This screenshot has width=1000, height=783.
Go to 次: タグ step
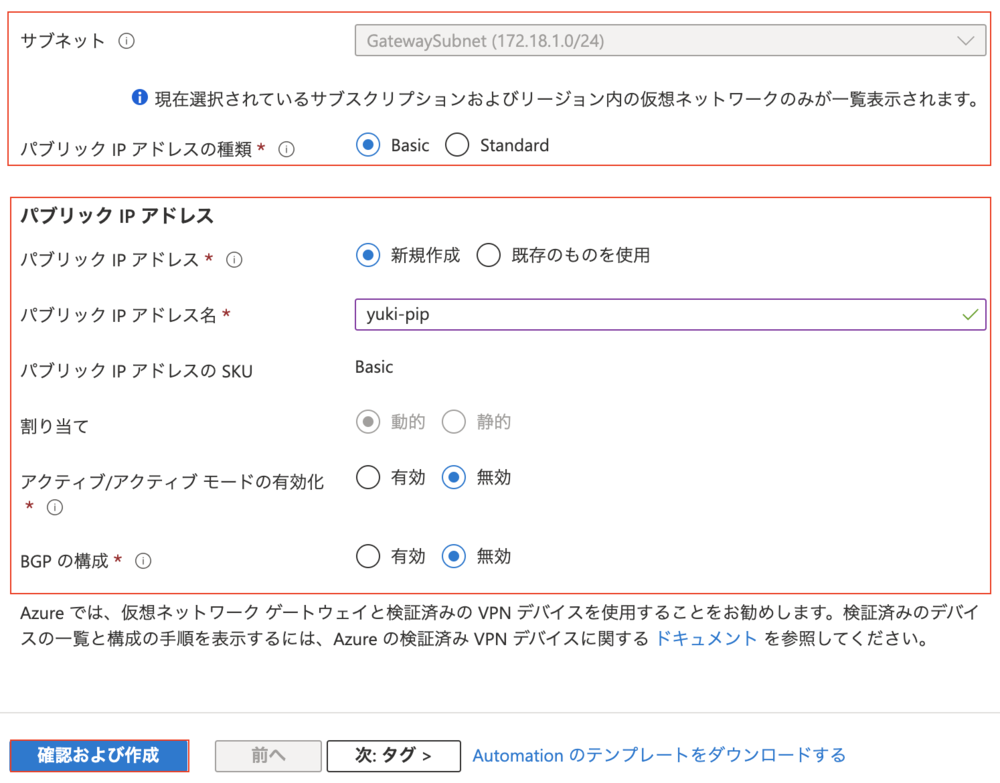393,756
